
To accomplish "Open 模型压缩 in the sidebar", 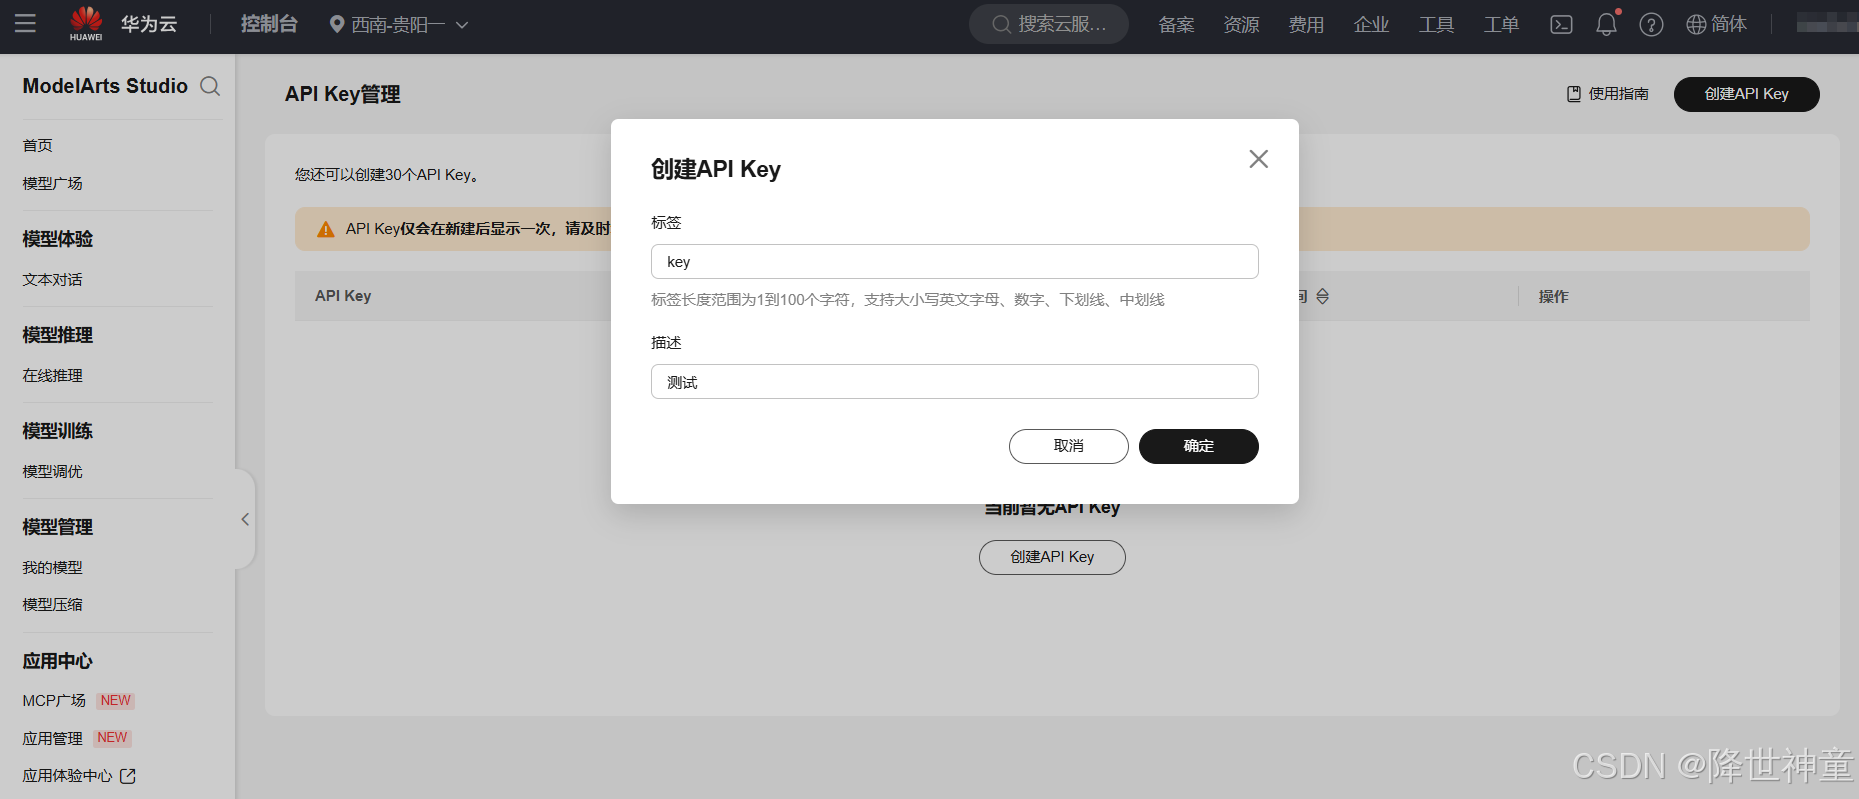I will pyautogui.click(x=53, y=605).
